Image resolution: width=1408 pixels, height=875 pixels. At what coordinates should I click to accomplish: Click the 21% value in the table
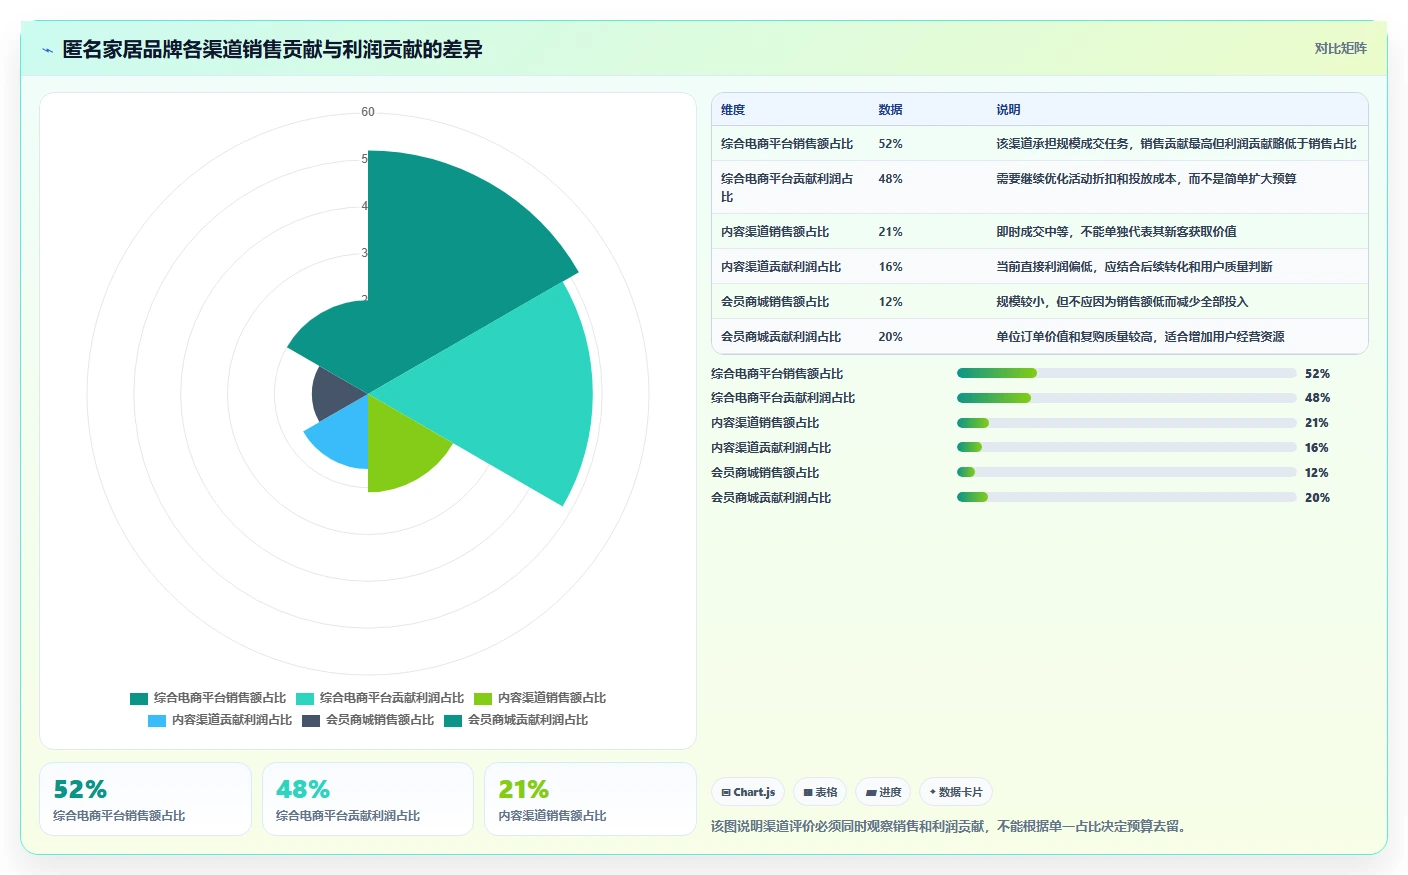tap(890, 232)
